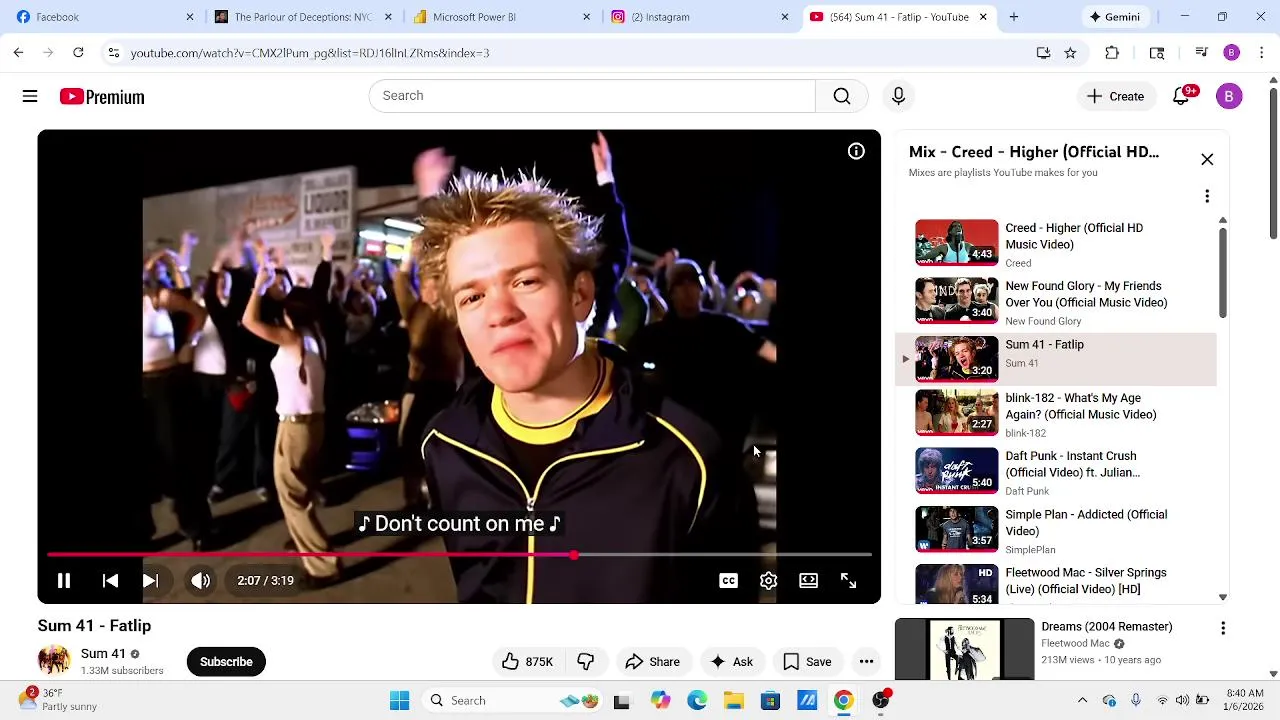Click the browser address bar URL
This screenshot has width=1280, height=720.
[x=310, y=53]
